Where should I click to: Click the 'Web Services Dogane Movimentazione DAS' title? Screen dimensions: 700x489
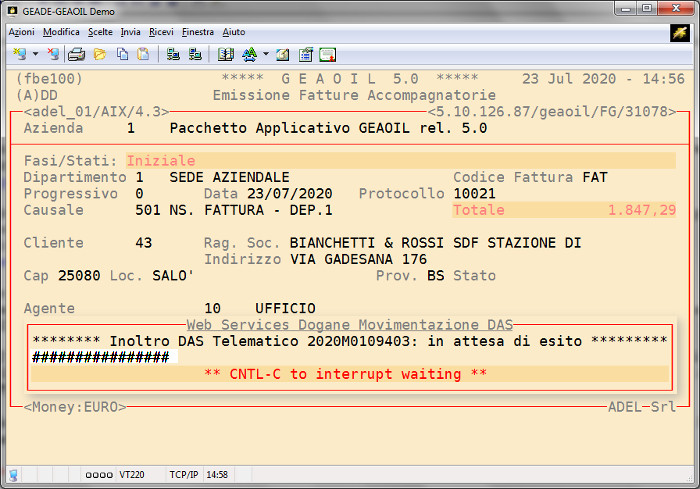[350, 325]
